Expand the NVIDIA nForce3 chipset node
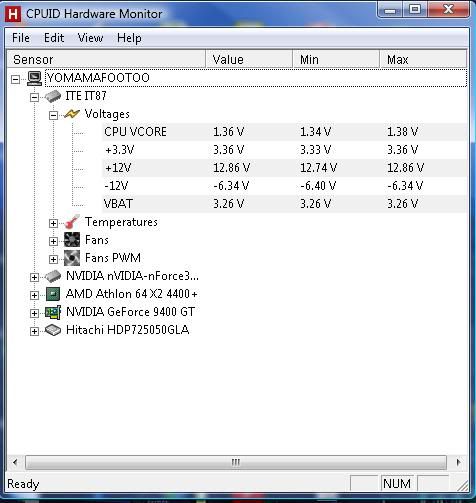476x503 pixels. [x=34, y=277]
